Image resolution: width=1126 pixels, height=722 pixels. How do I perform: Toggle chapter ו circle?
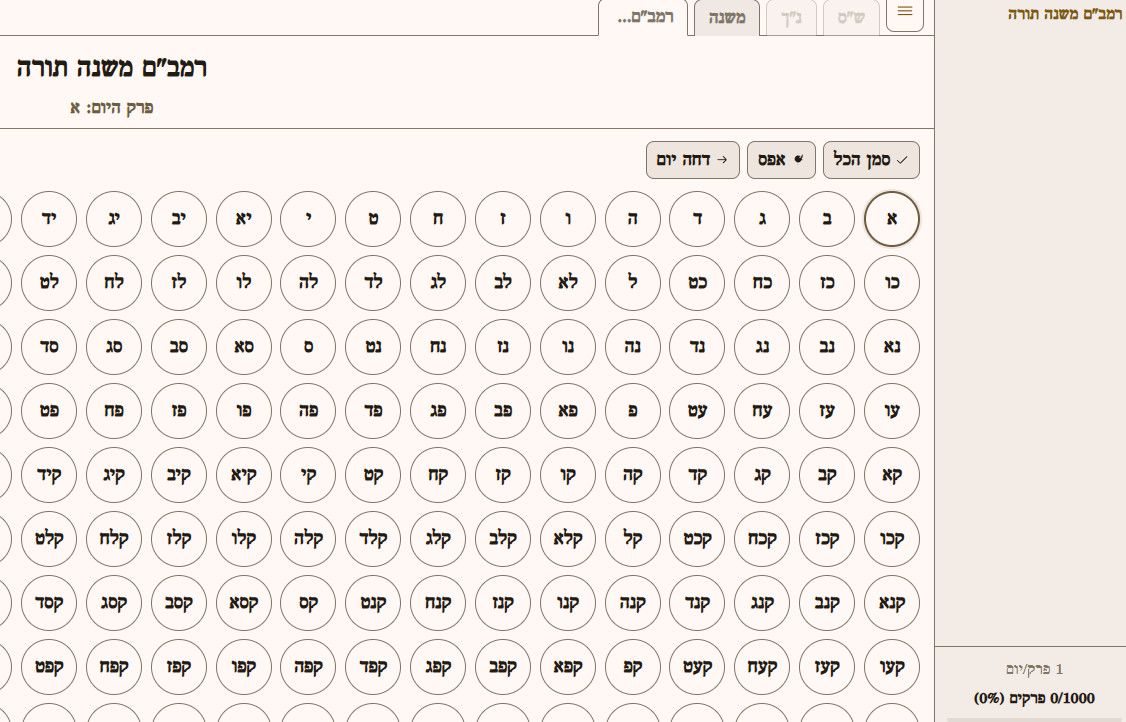[567, 218]
